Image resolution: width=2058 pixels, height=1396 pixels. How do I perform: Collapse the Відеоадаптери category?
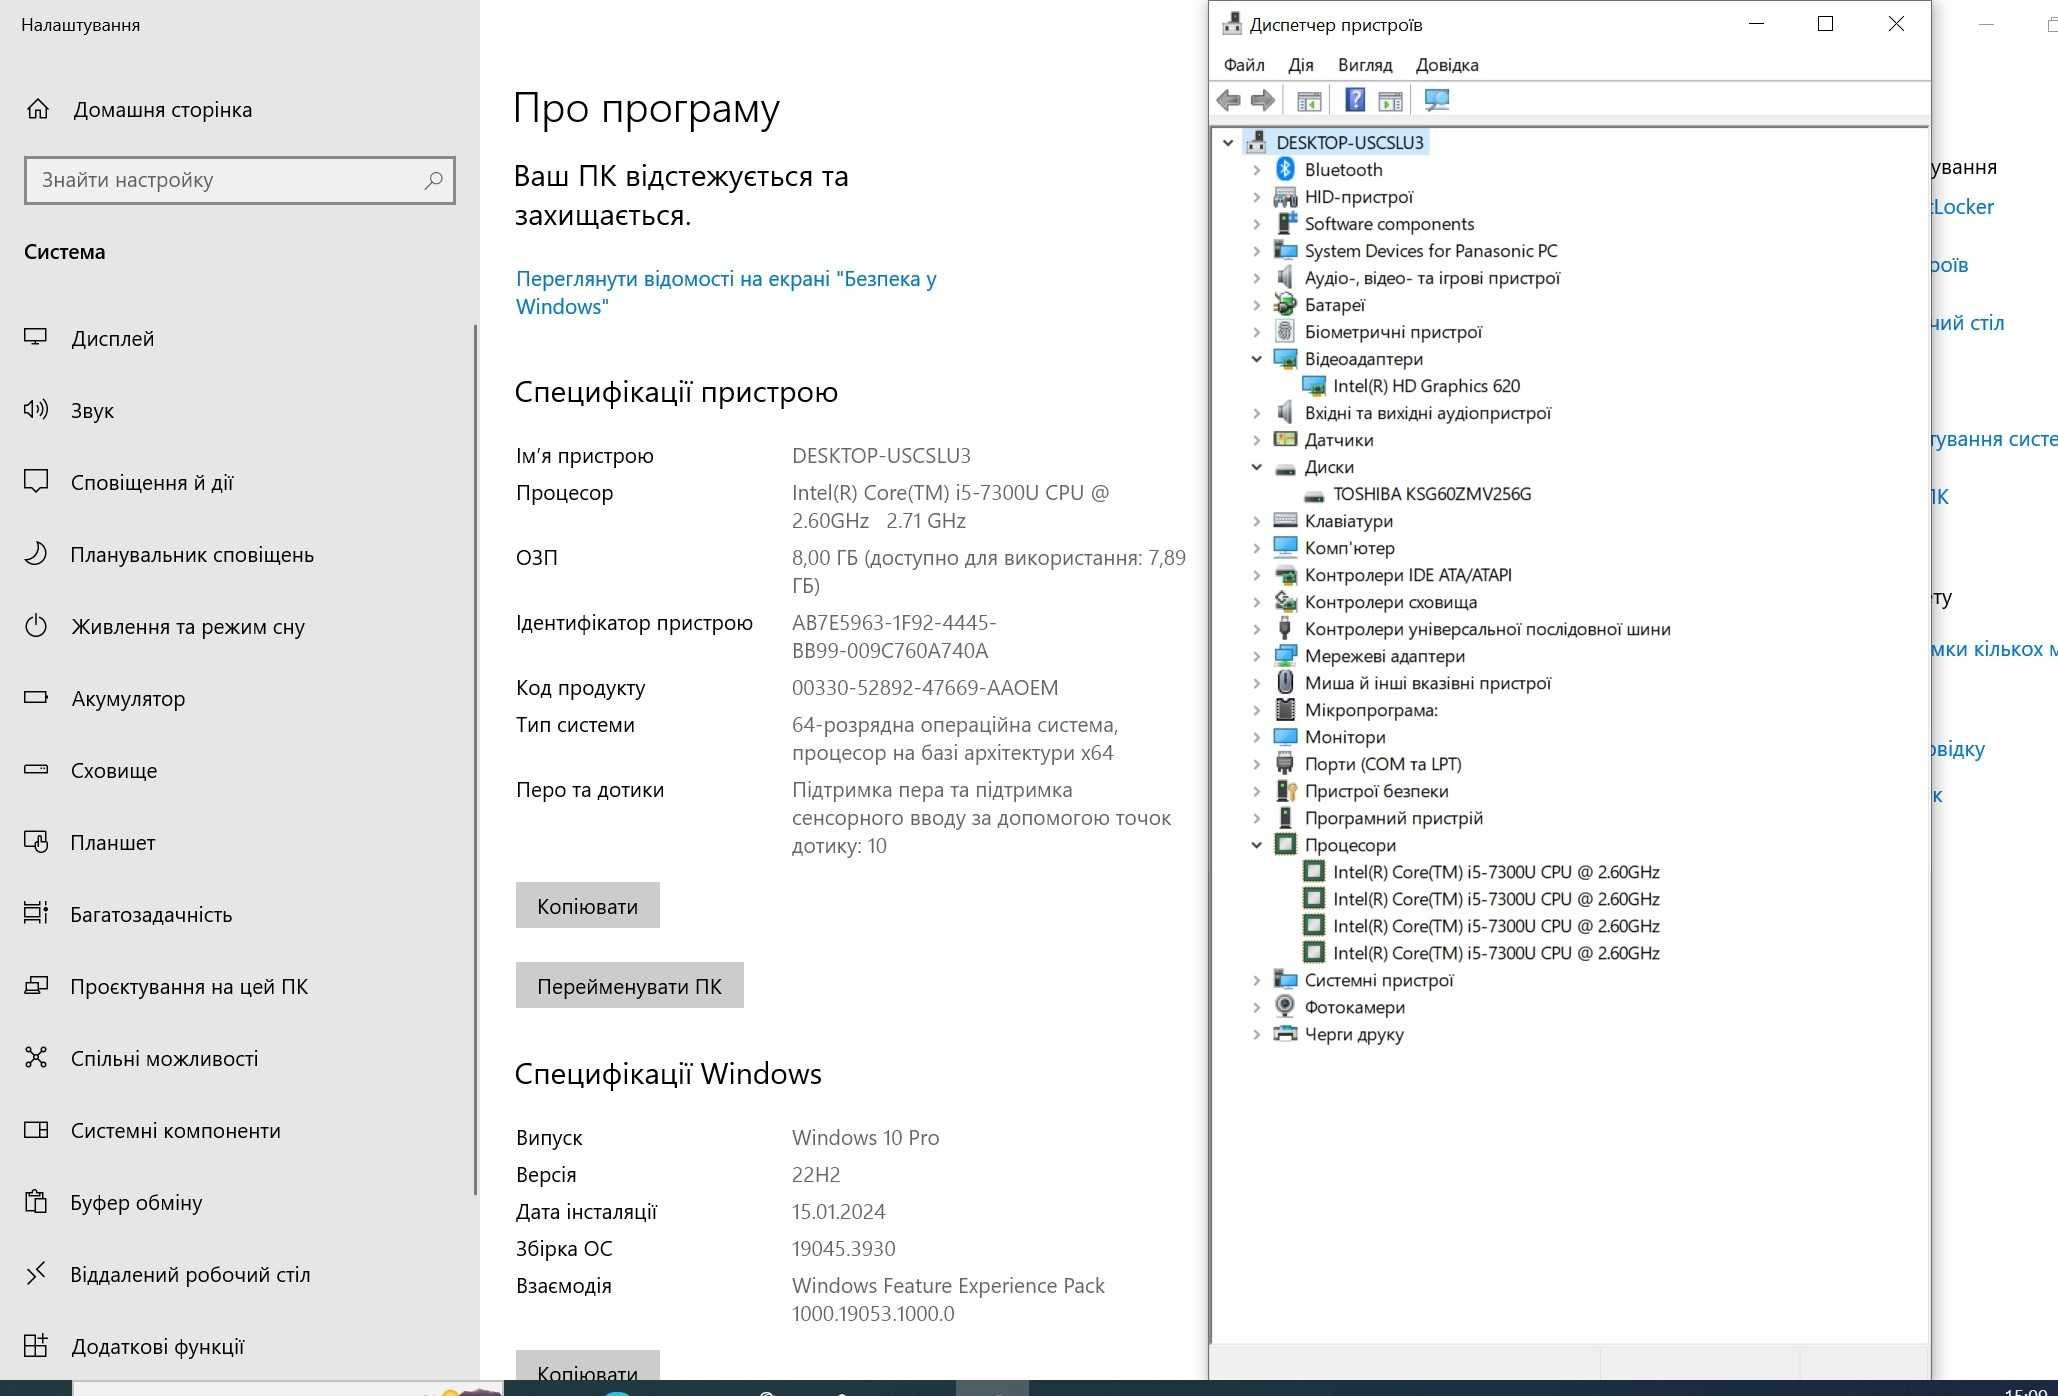1257,359
